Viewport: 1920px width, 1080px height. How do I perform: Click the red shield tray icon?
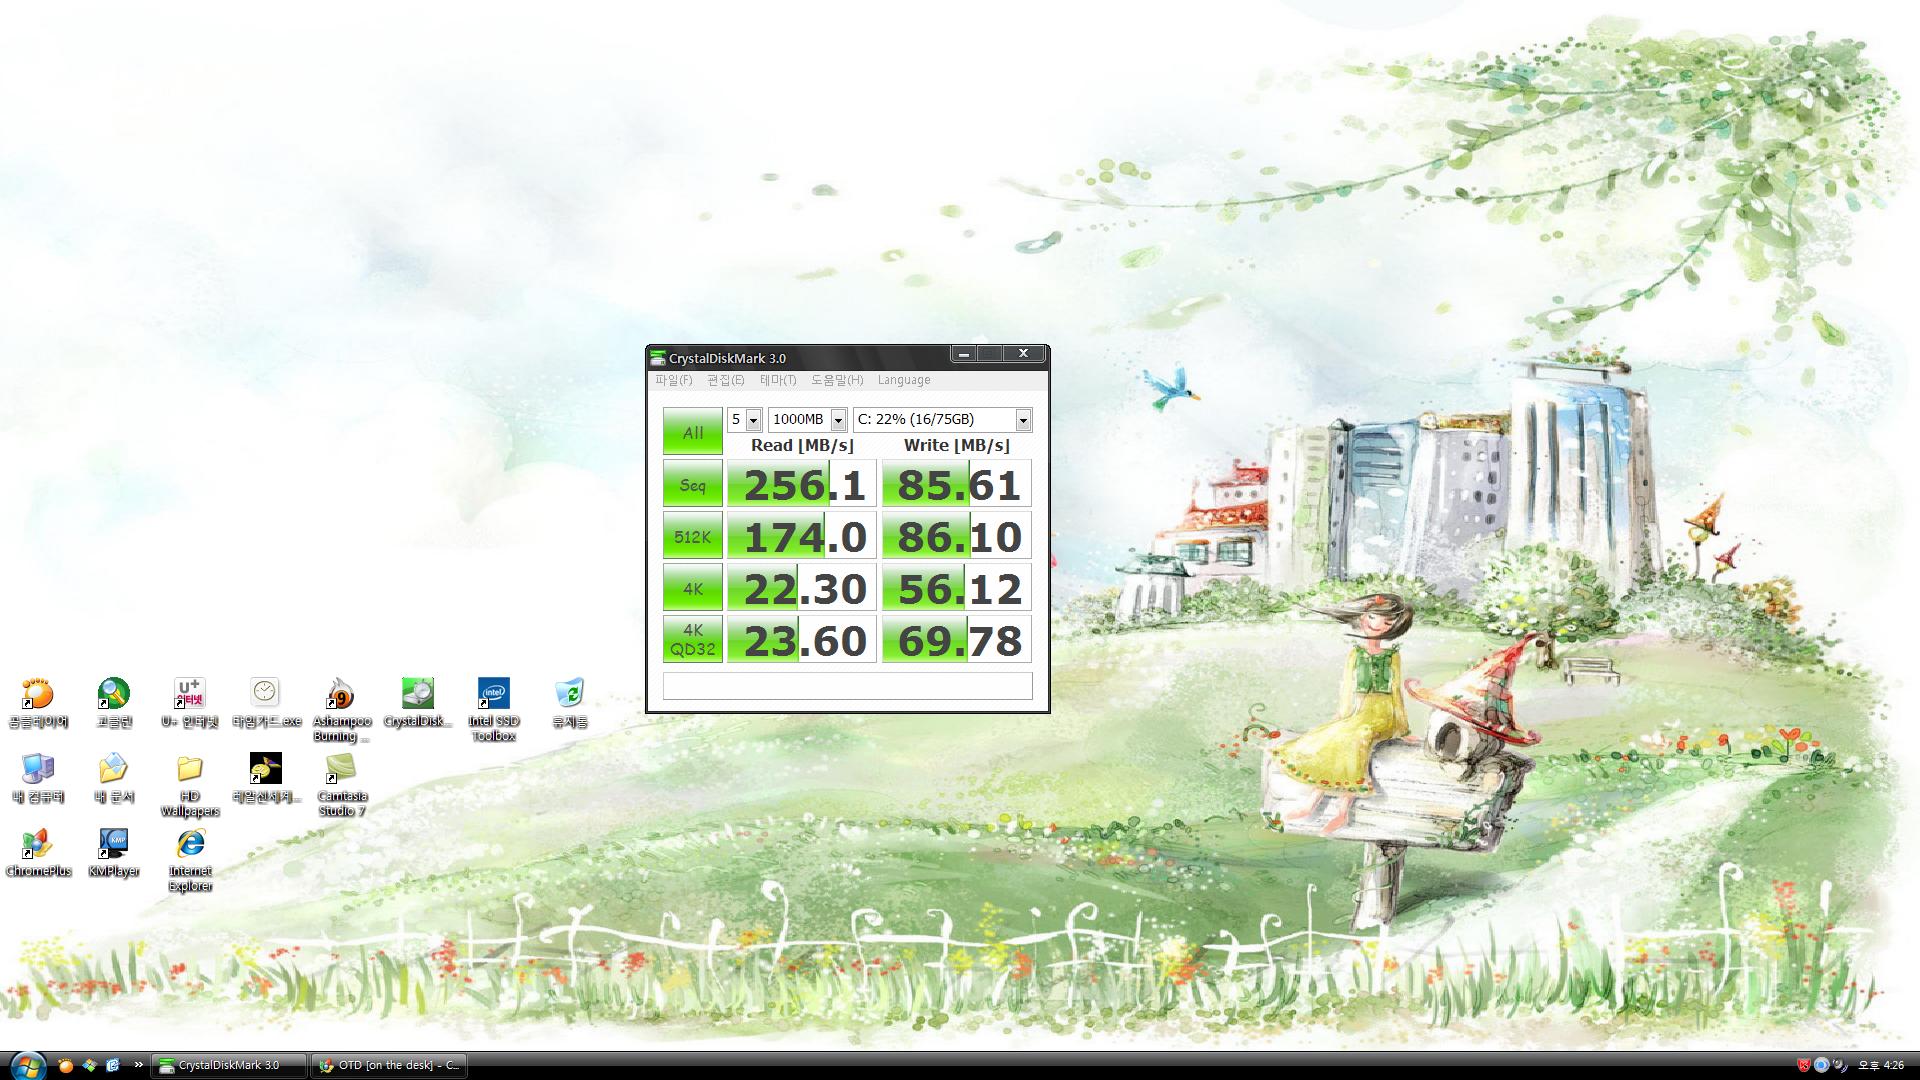point(1804,1066)
